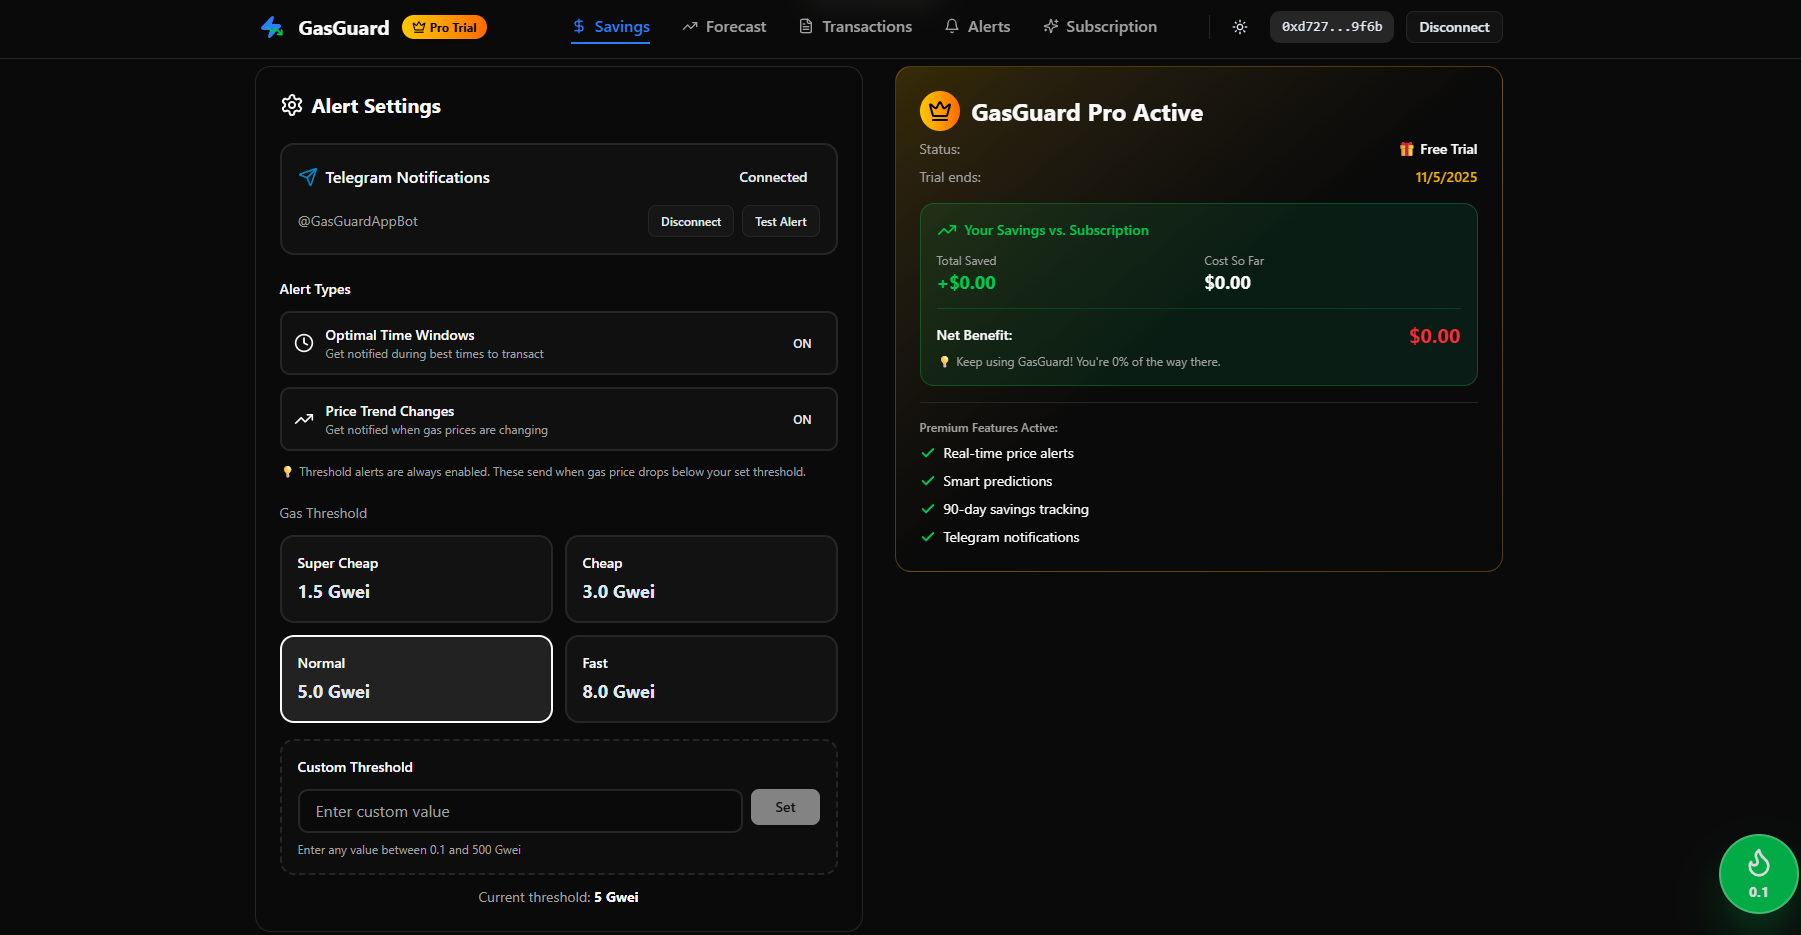Click the @GasGuardAppBot handle text
Image resolution: width=1801 pixels, height=935 pixels.
358,221
